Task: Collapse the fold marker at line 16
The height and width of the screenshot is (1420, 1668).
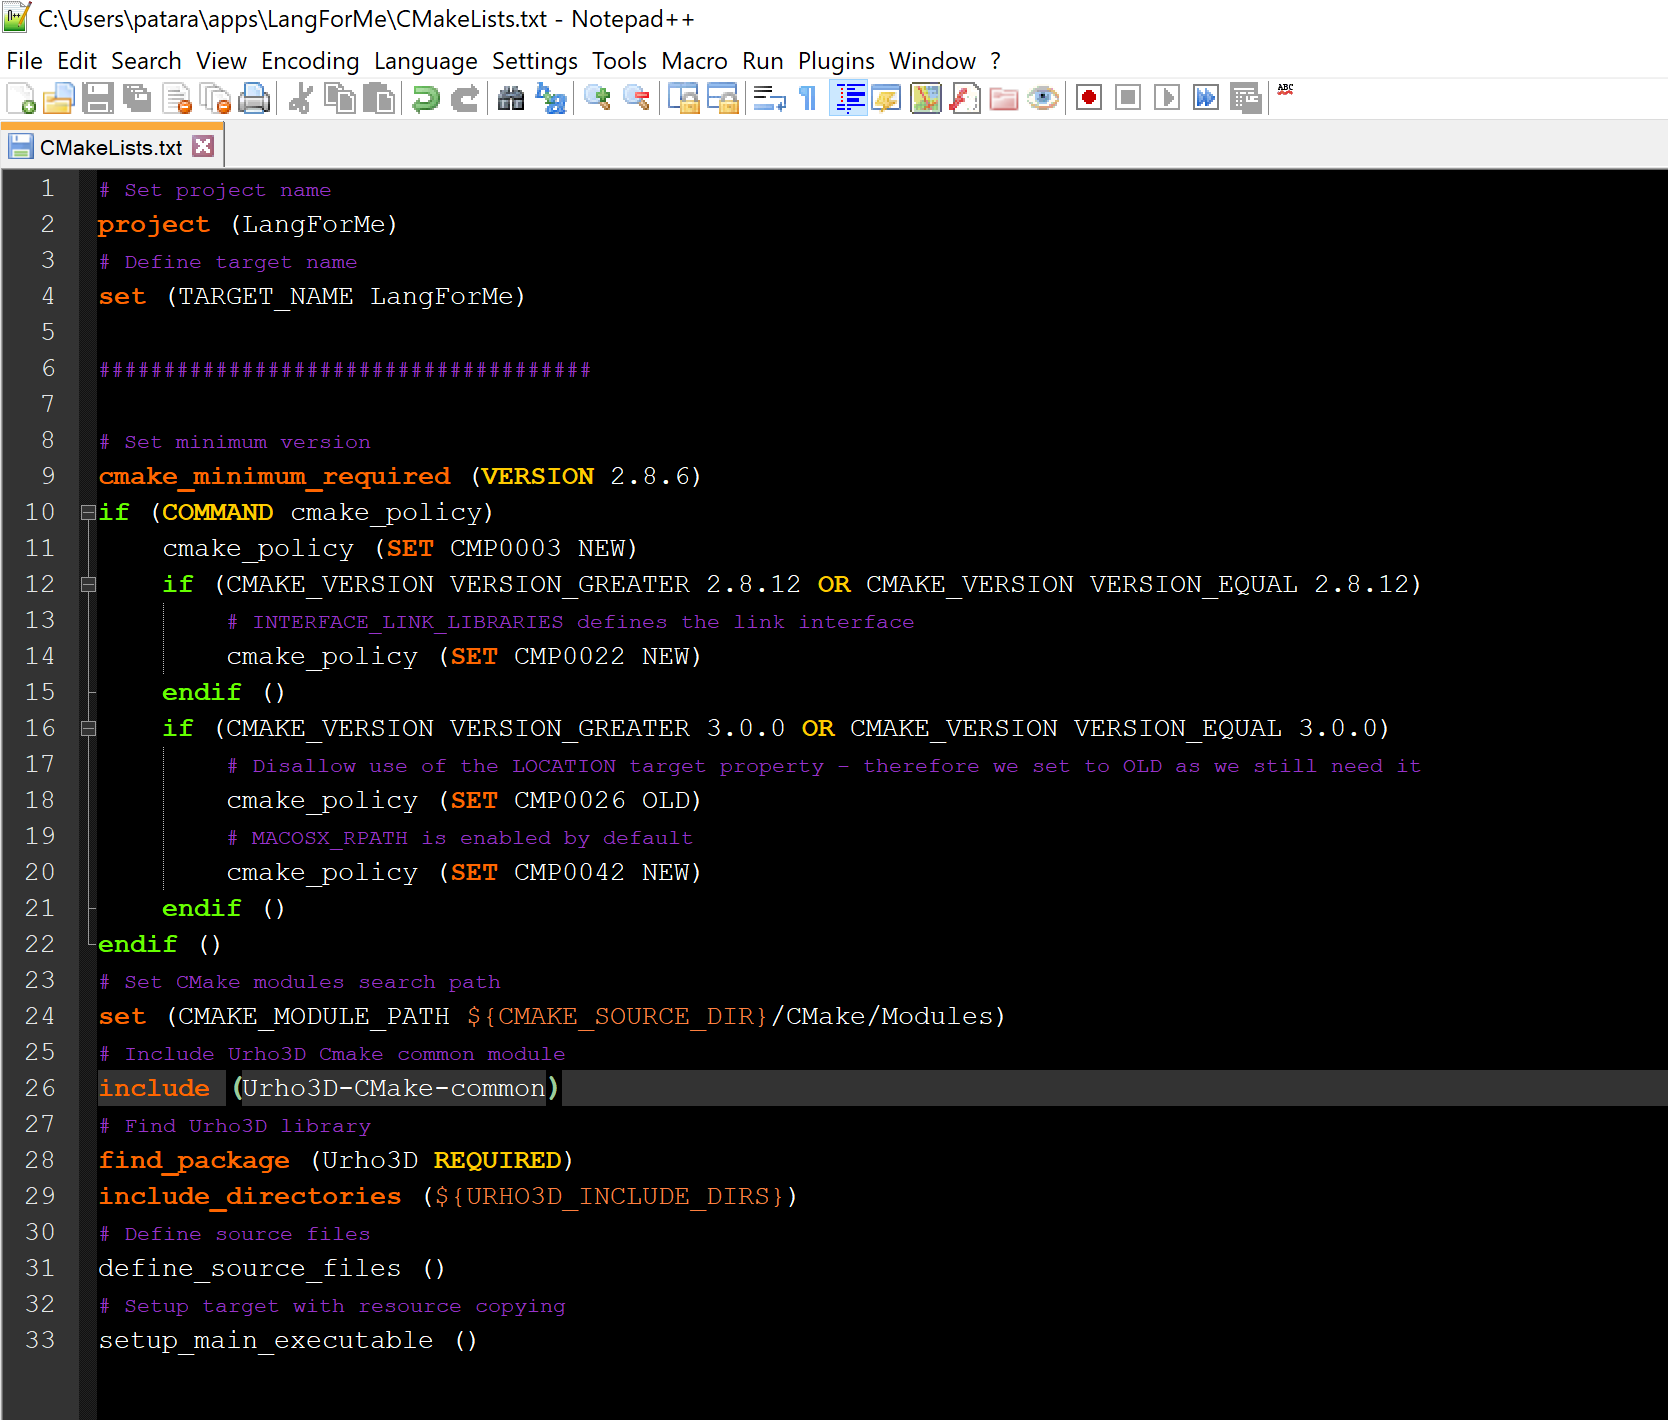Action: coord(88,728)
